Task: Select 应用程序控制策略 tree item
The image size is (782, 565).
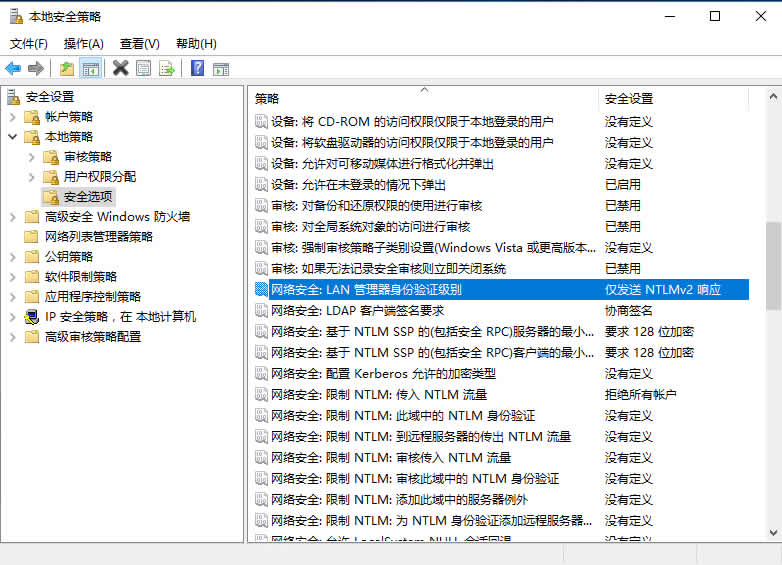Action: [93, 297]
